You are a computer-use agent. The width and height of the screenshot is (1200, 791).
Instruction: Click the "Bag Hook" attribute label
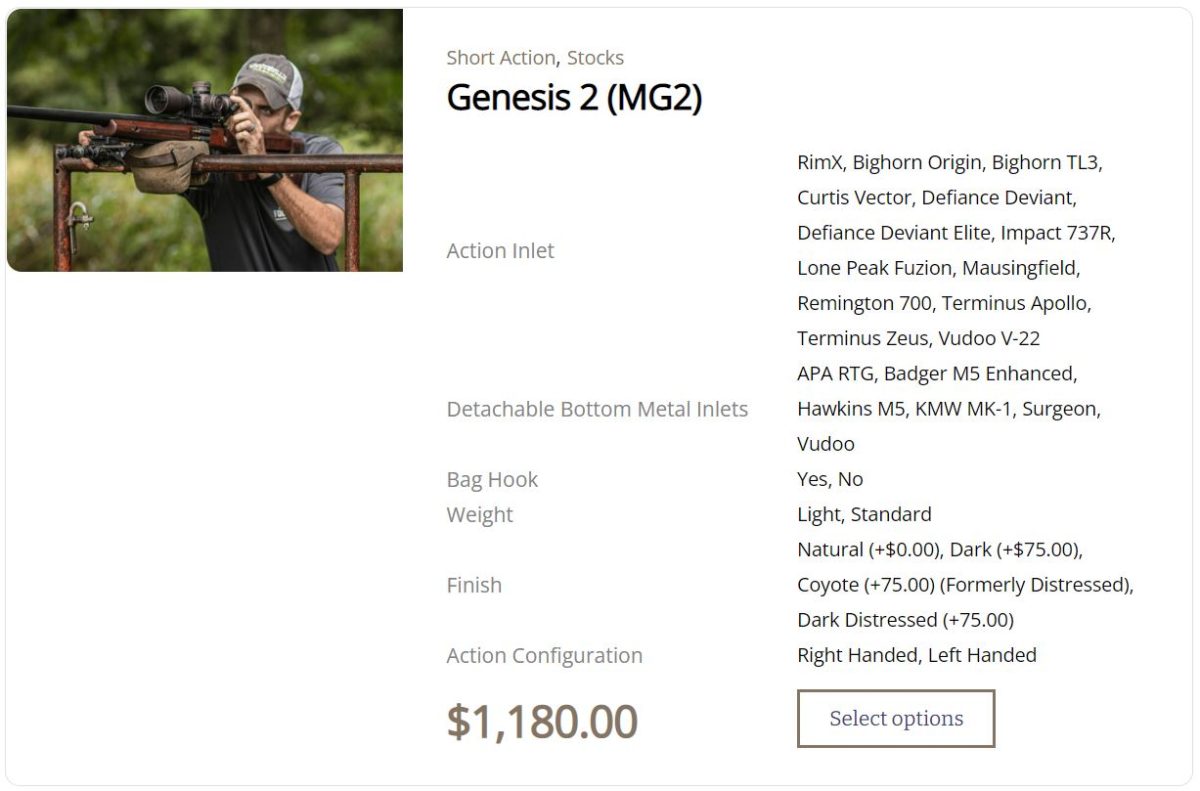[x=492, y=479]
